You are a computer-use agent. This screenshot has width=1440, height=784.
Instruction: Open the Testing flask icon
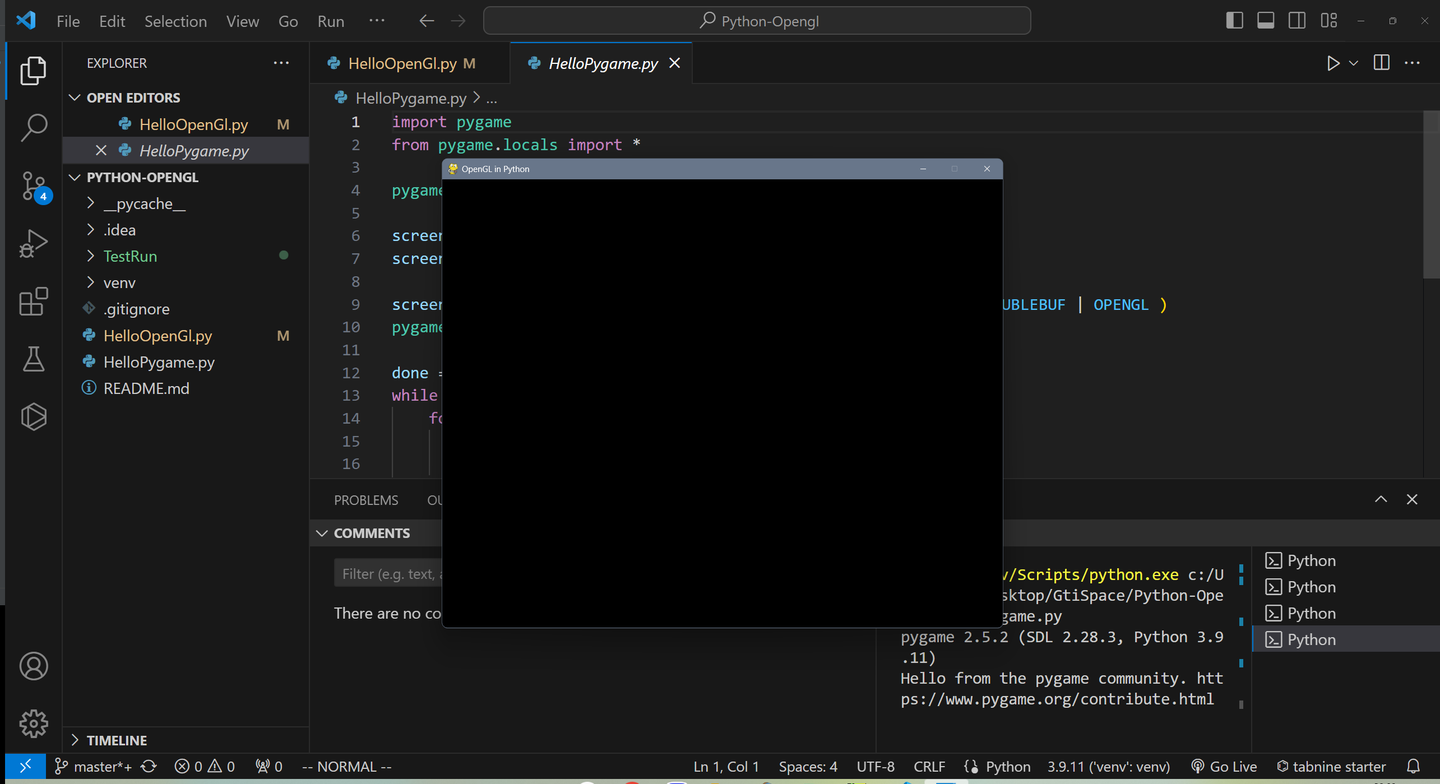tap(34, 359)
